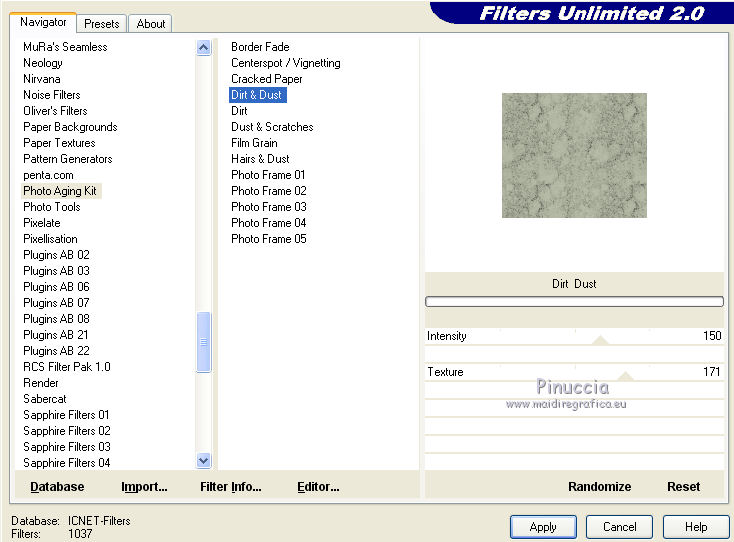
Task: Open the About tab
Action: click(x=151, y=24)
